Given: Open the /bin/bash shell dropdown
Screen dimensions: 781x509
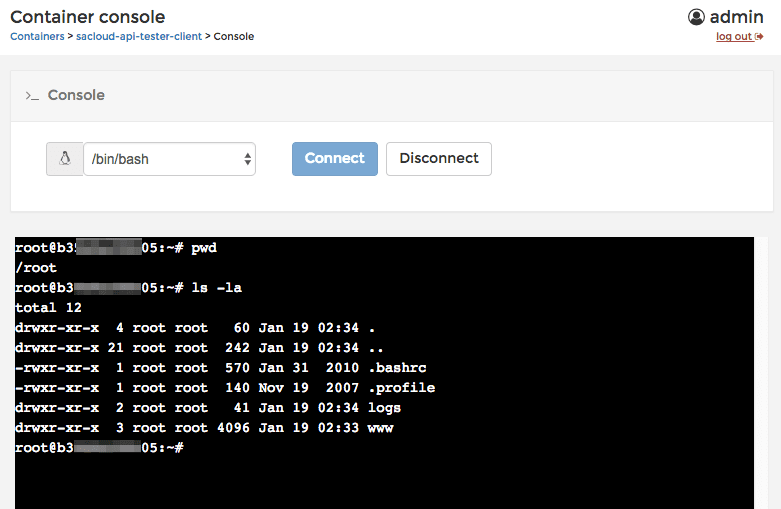Looking at the screenshot, I should [x=169, y=159].
